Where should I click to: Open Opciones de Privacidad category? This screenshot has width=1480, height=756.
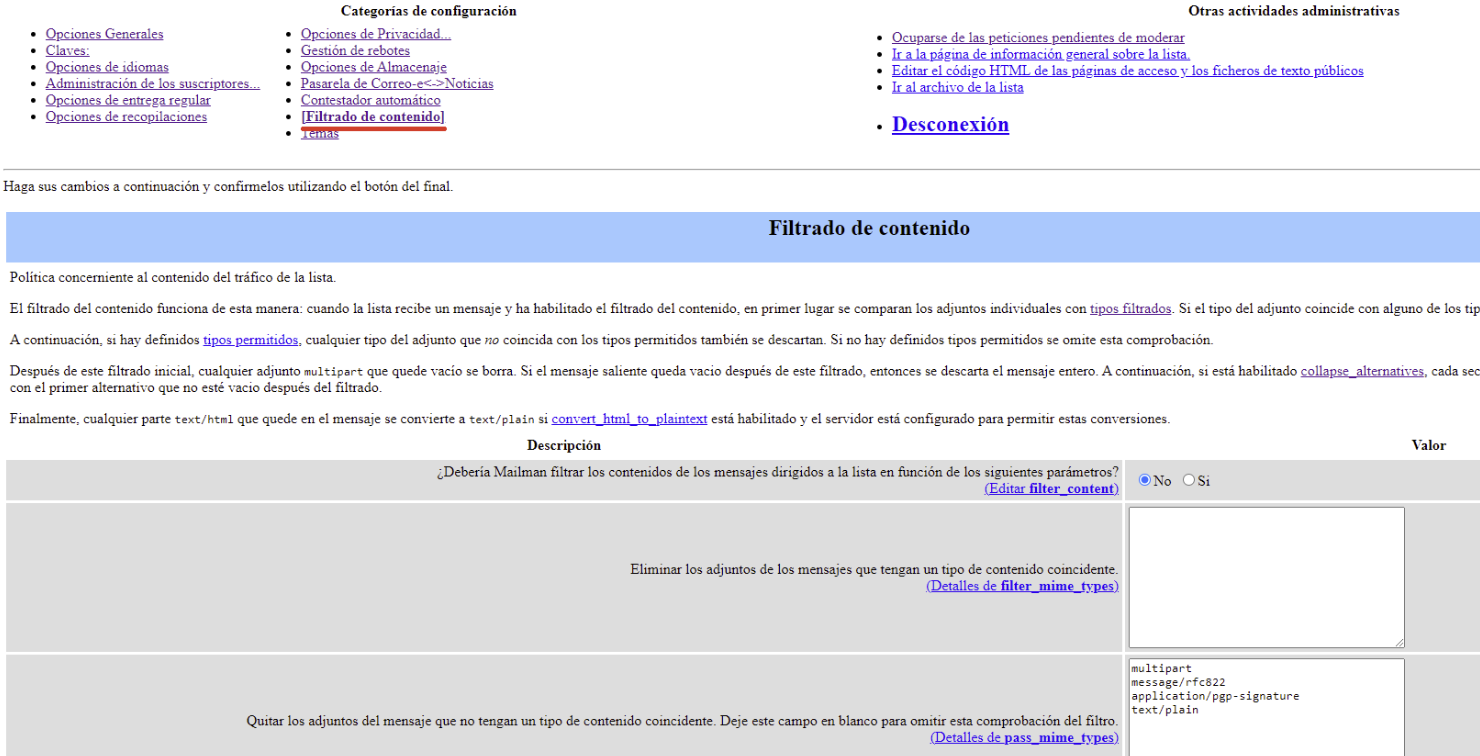[x=376, y=34]
